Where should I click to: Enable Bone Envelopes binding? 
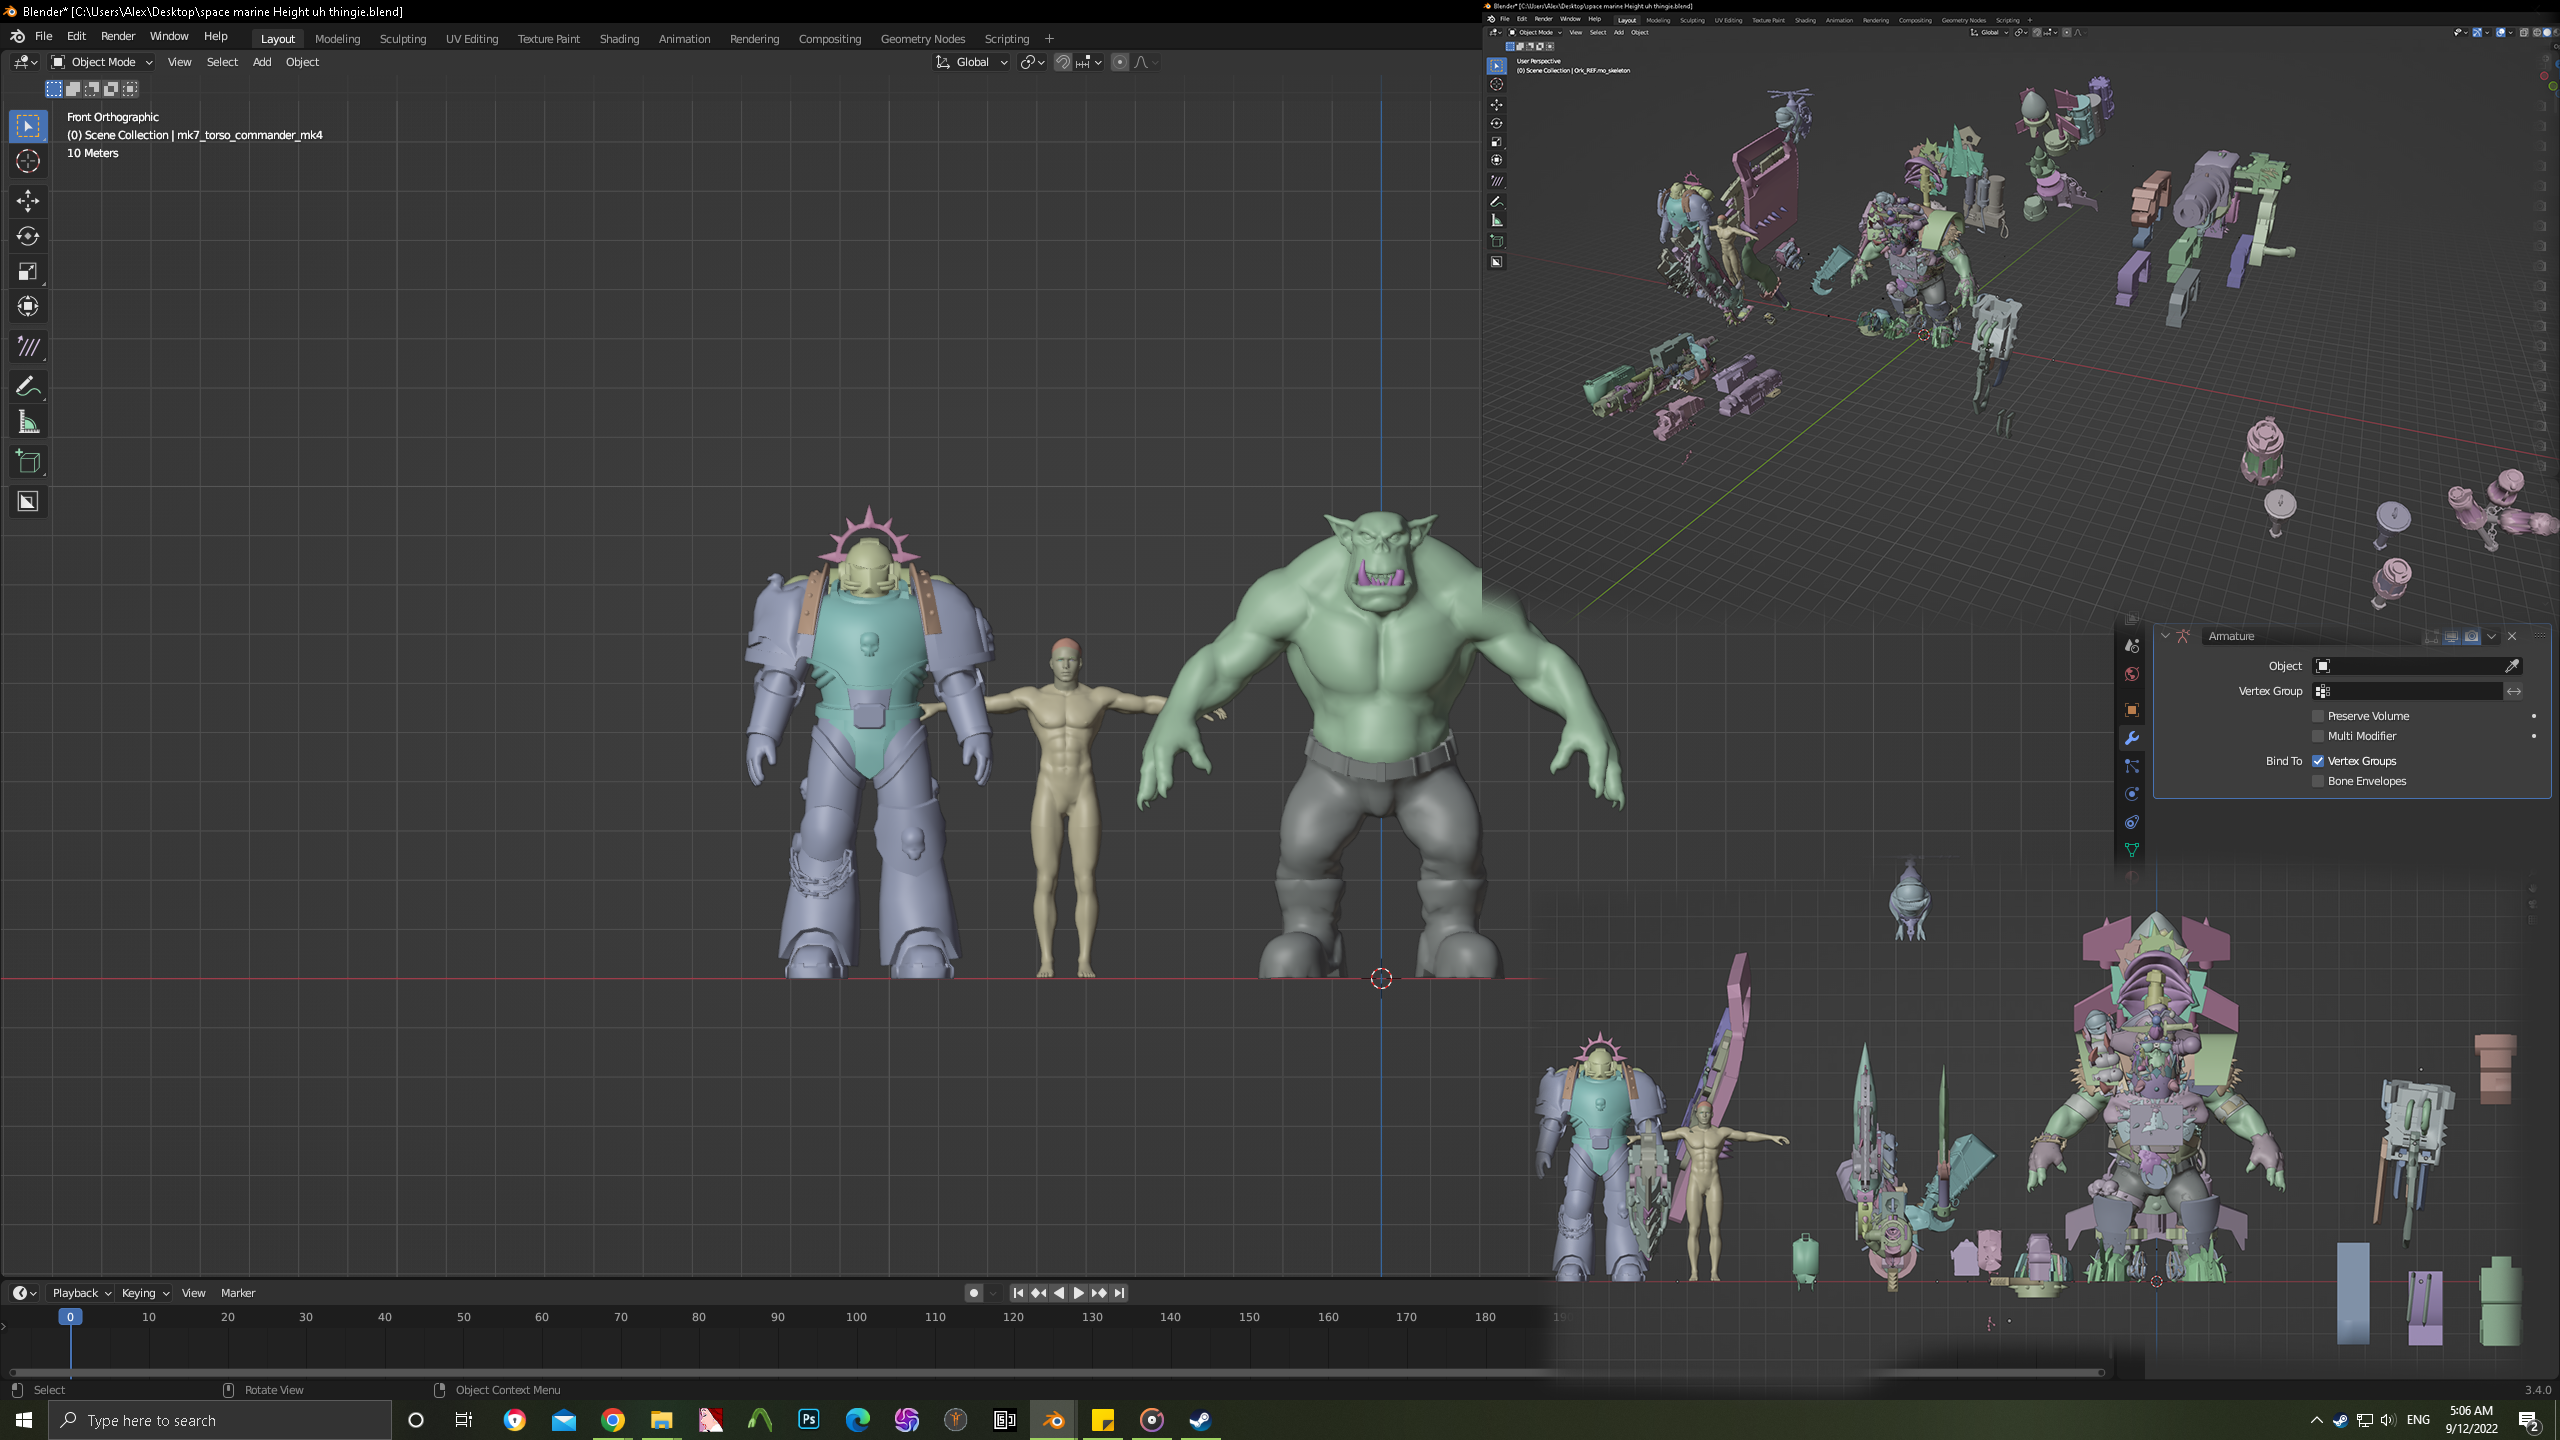click(2318, 780)
